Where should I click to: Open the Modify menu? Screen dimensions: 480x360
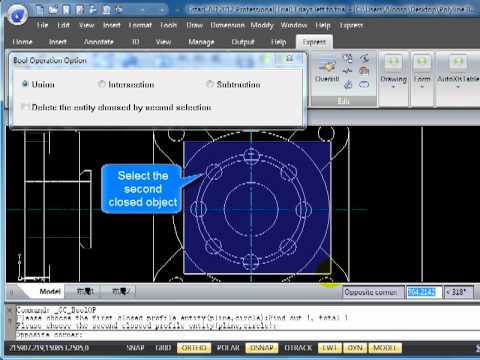click(262, 25)
